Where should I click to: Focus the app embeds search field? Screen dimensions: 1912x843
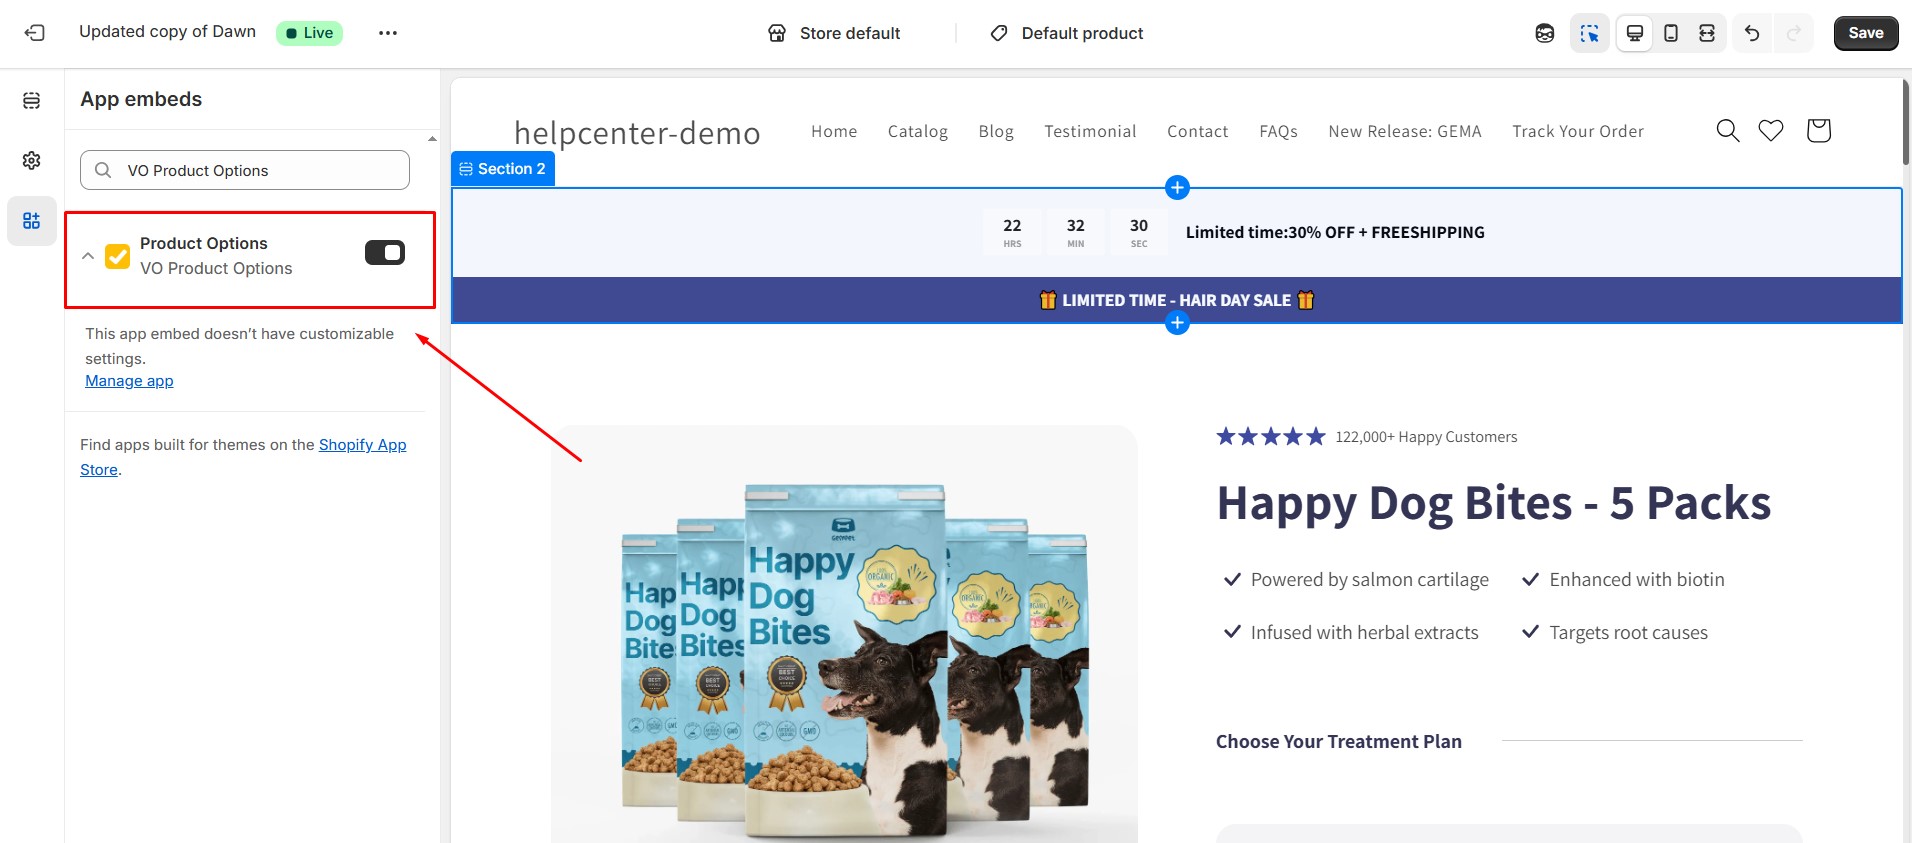pyautogui.click(x=245, y=170)
